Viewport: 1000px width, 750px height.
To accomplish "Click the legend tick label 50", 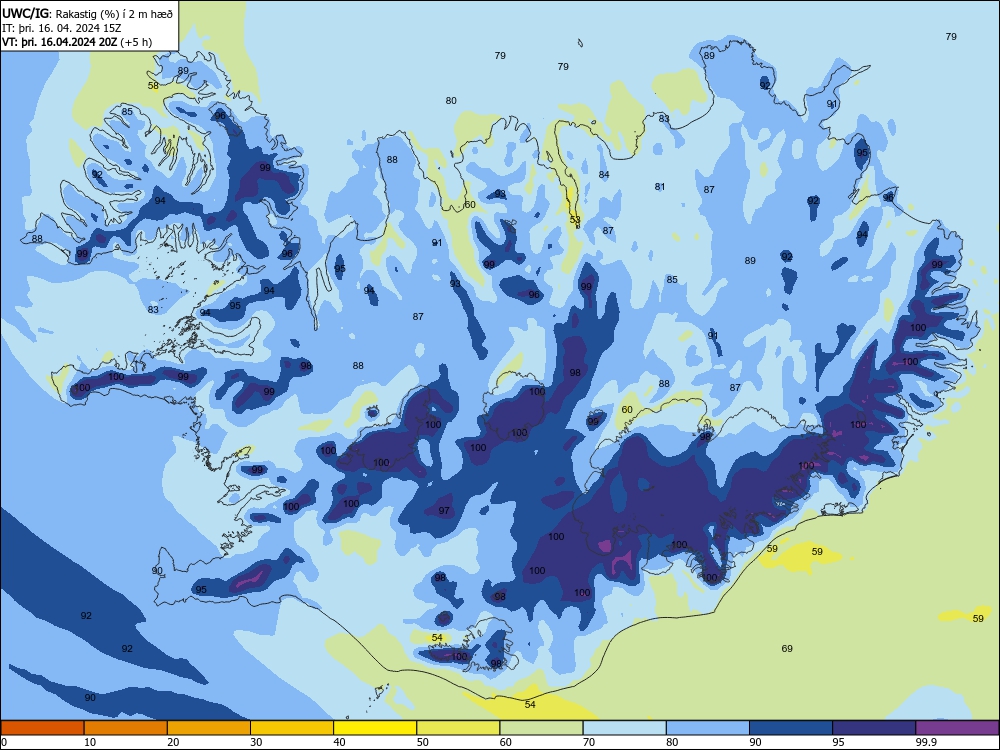I will pos(422,742).
